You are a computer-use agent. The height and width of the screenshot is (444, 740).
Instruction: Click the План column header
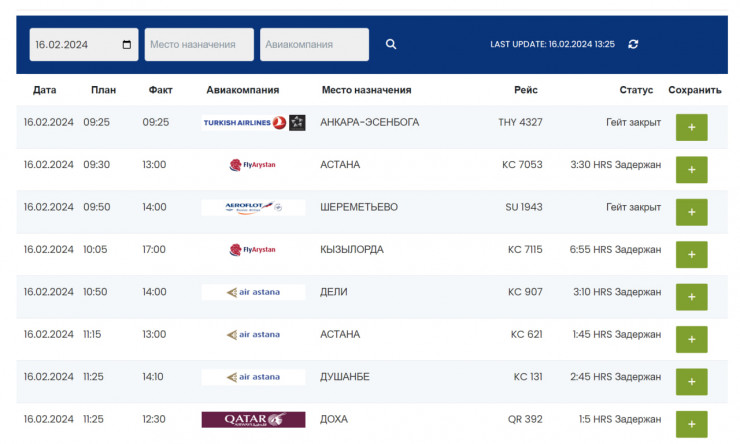pyautogui.click(x=103, y=90)
